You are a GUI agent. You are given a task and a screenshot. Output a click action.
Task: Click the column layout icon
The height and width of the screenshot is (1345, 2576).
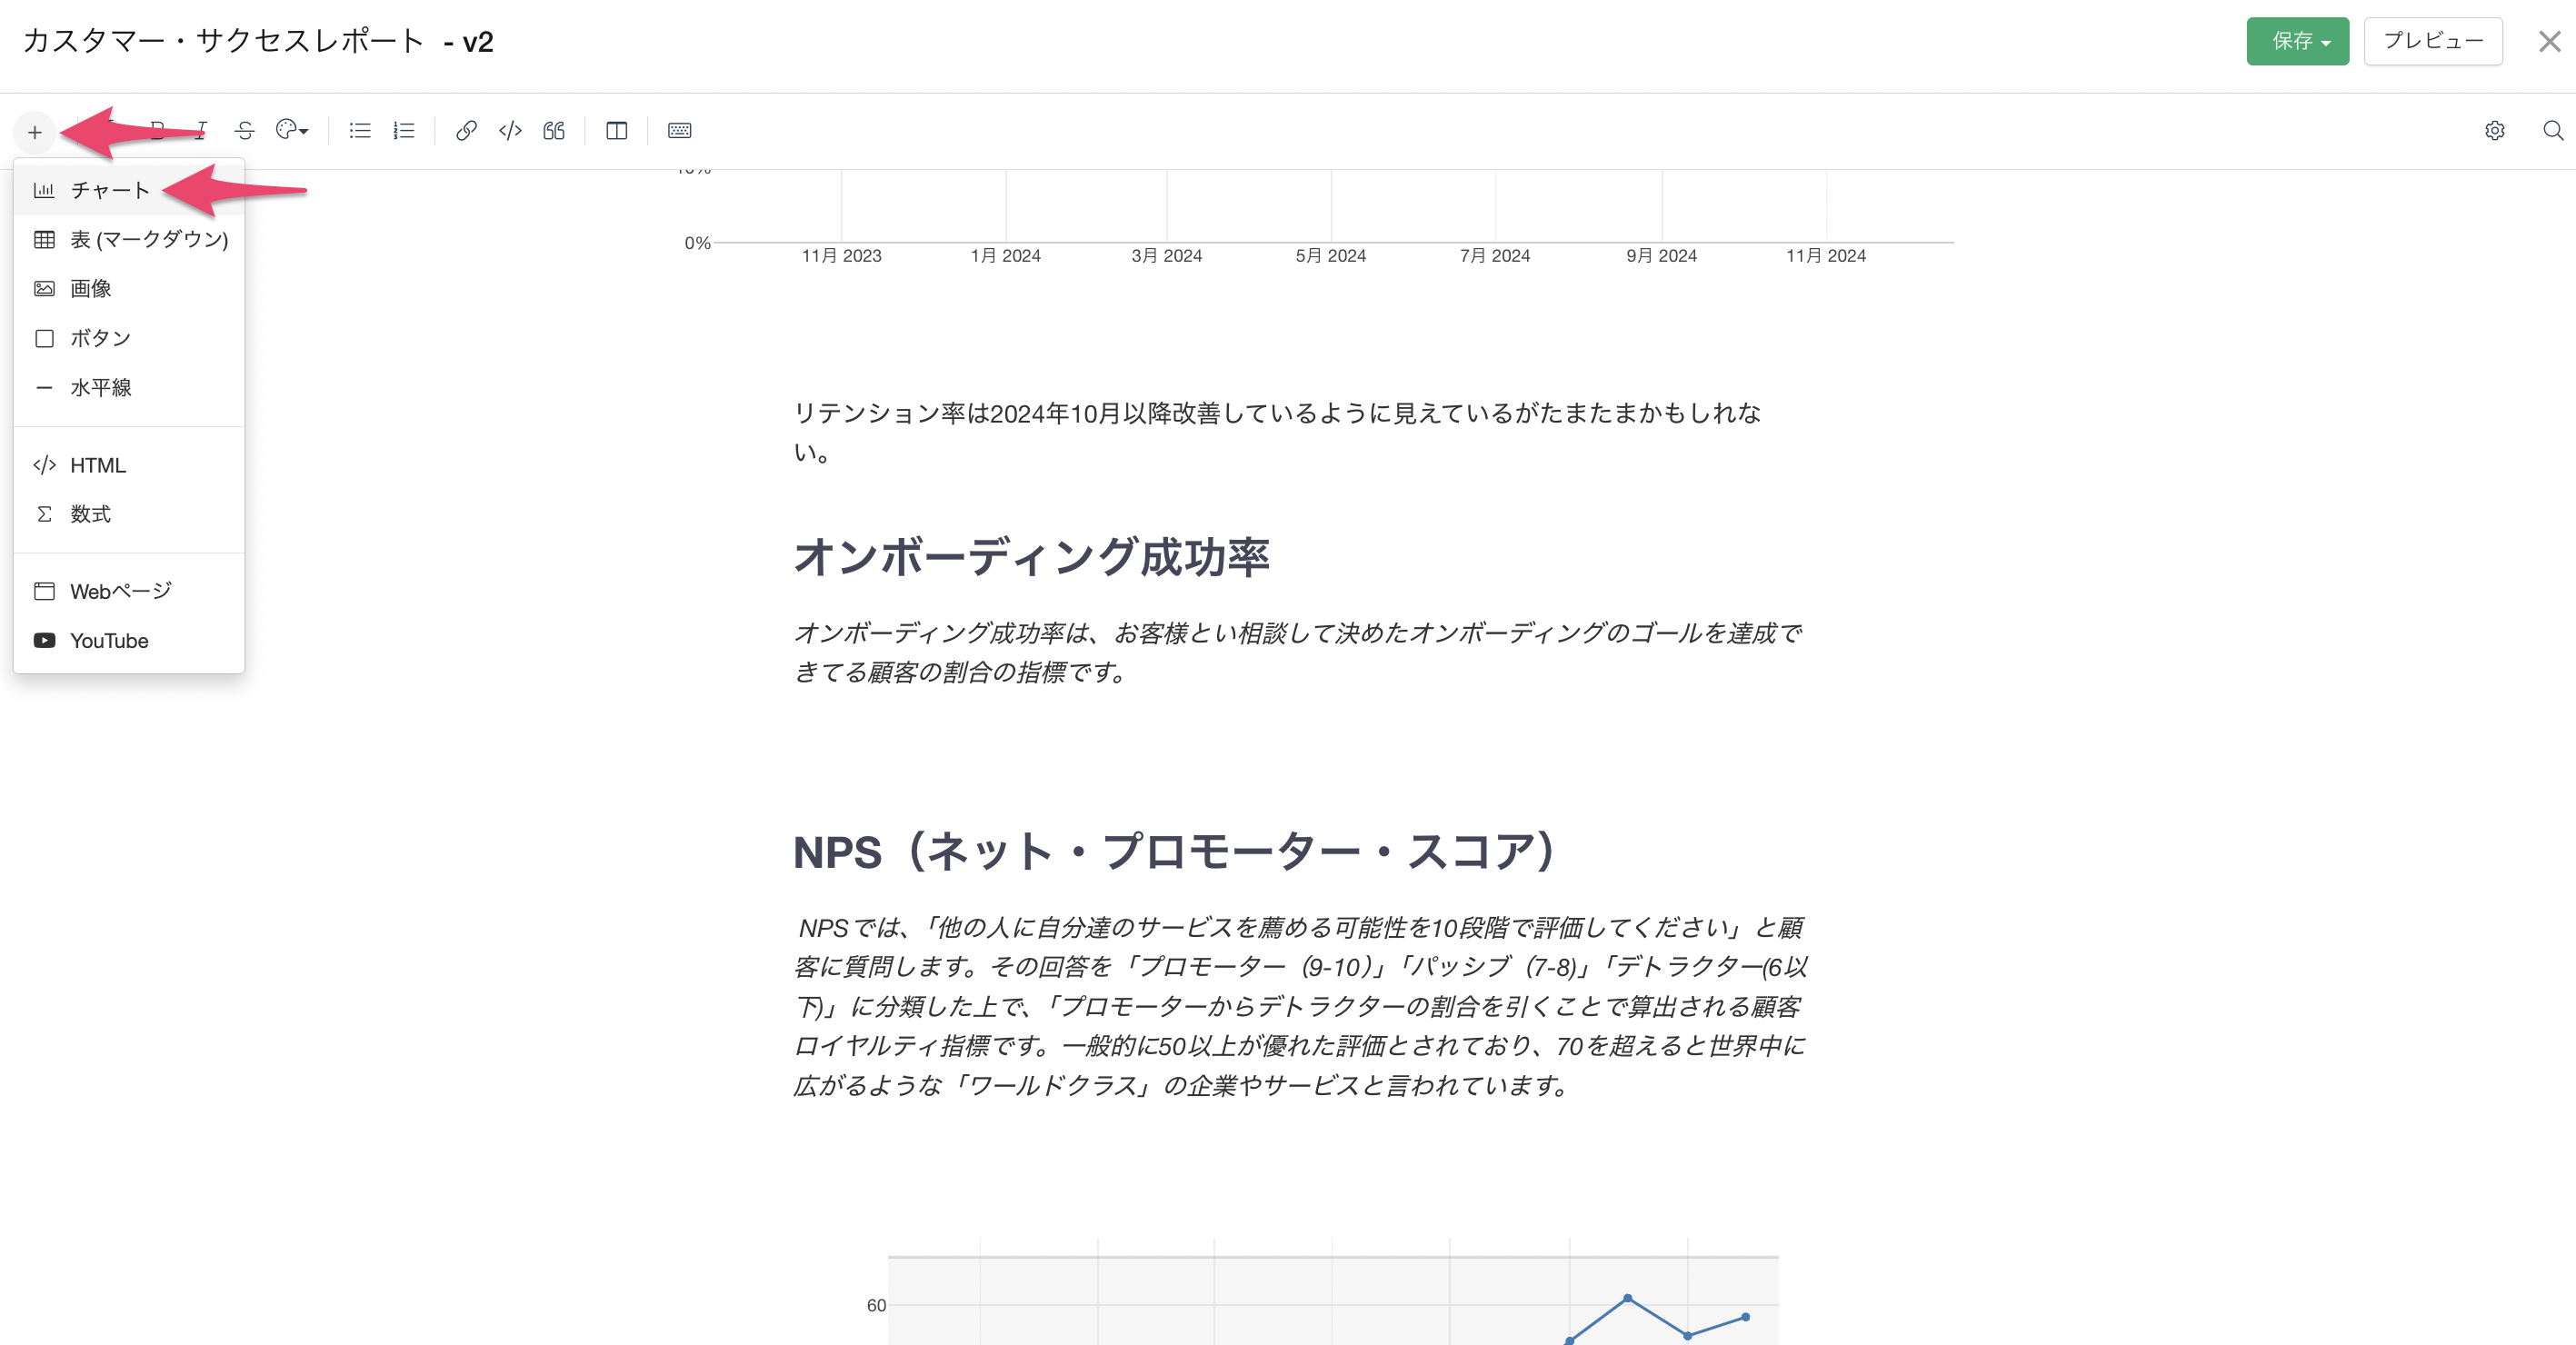pyautogui.click(x=617, y=130)
